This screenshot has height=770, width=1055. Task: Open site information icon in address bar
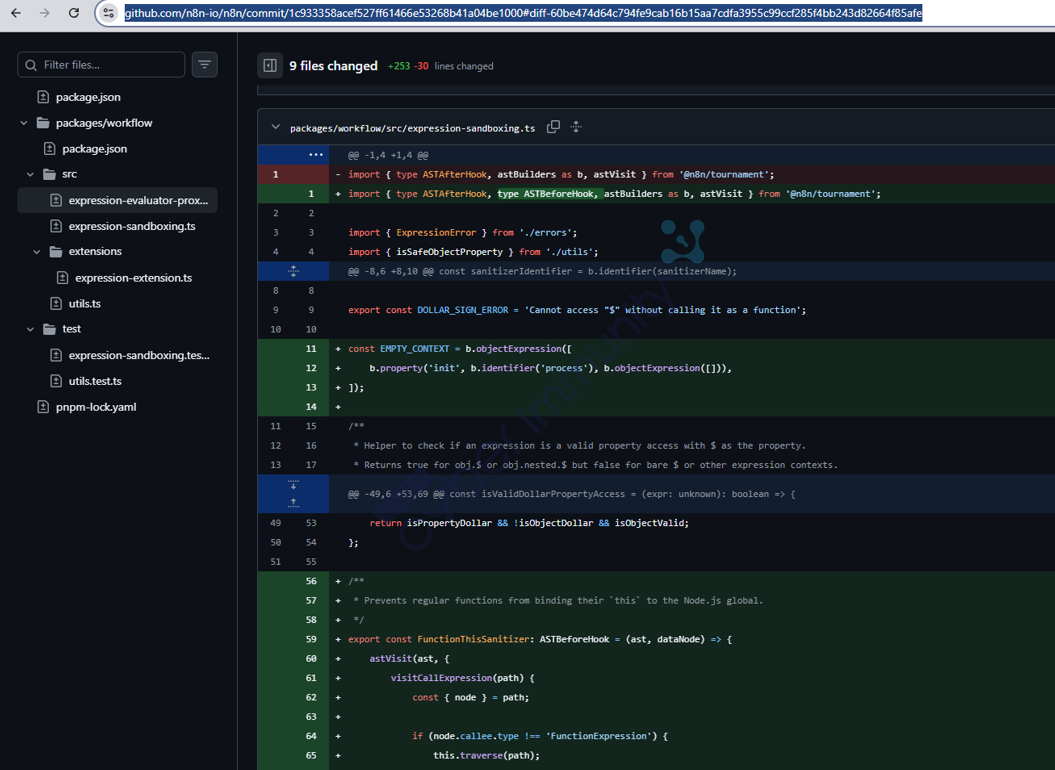[108, 13]
